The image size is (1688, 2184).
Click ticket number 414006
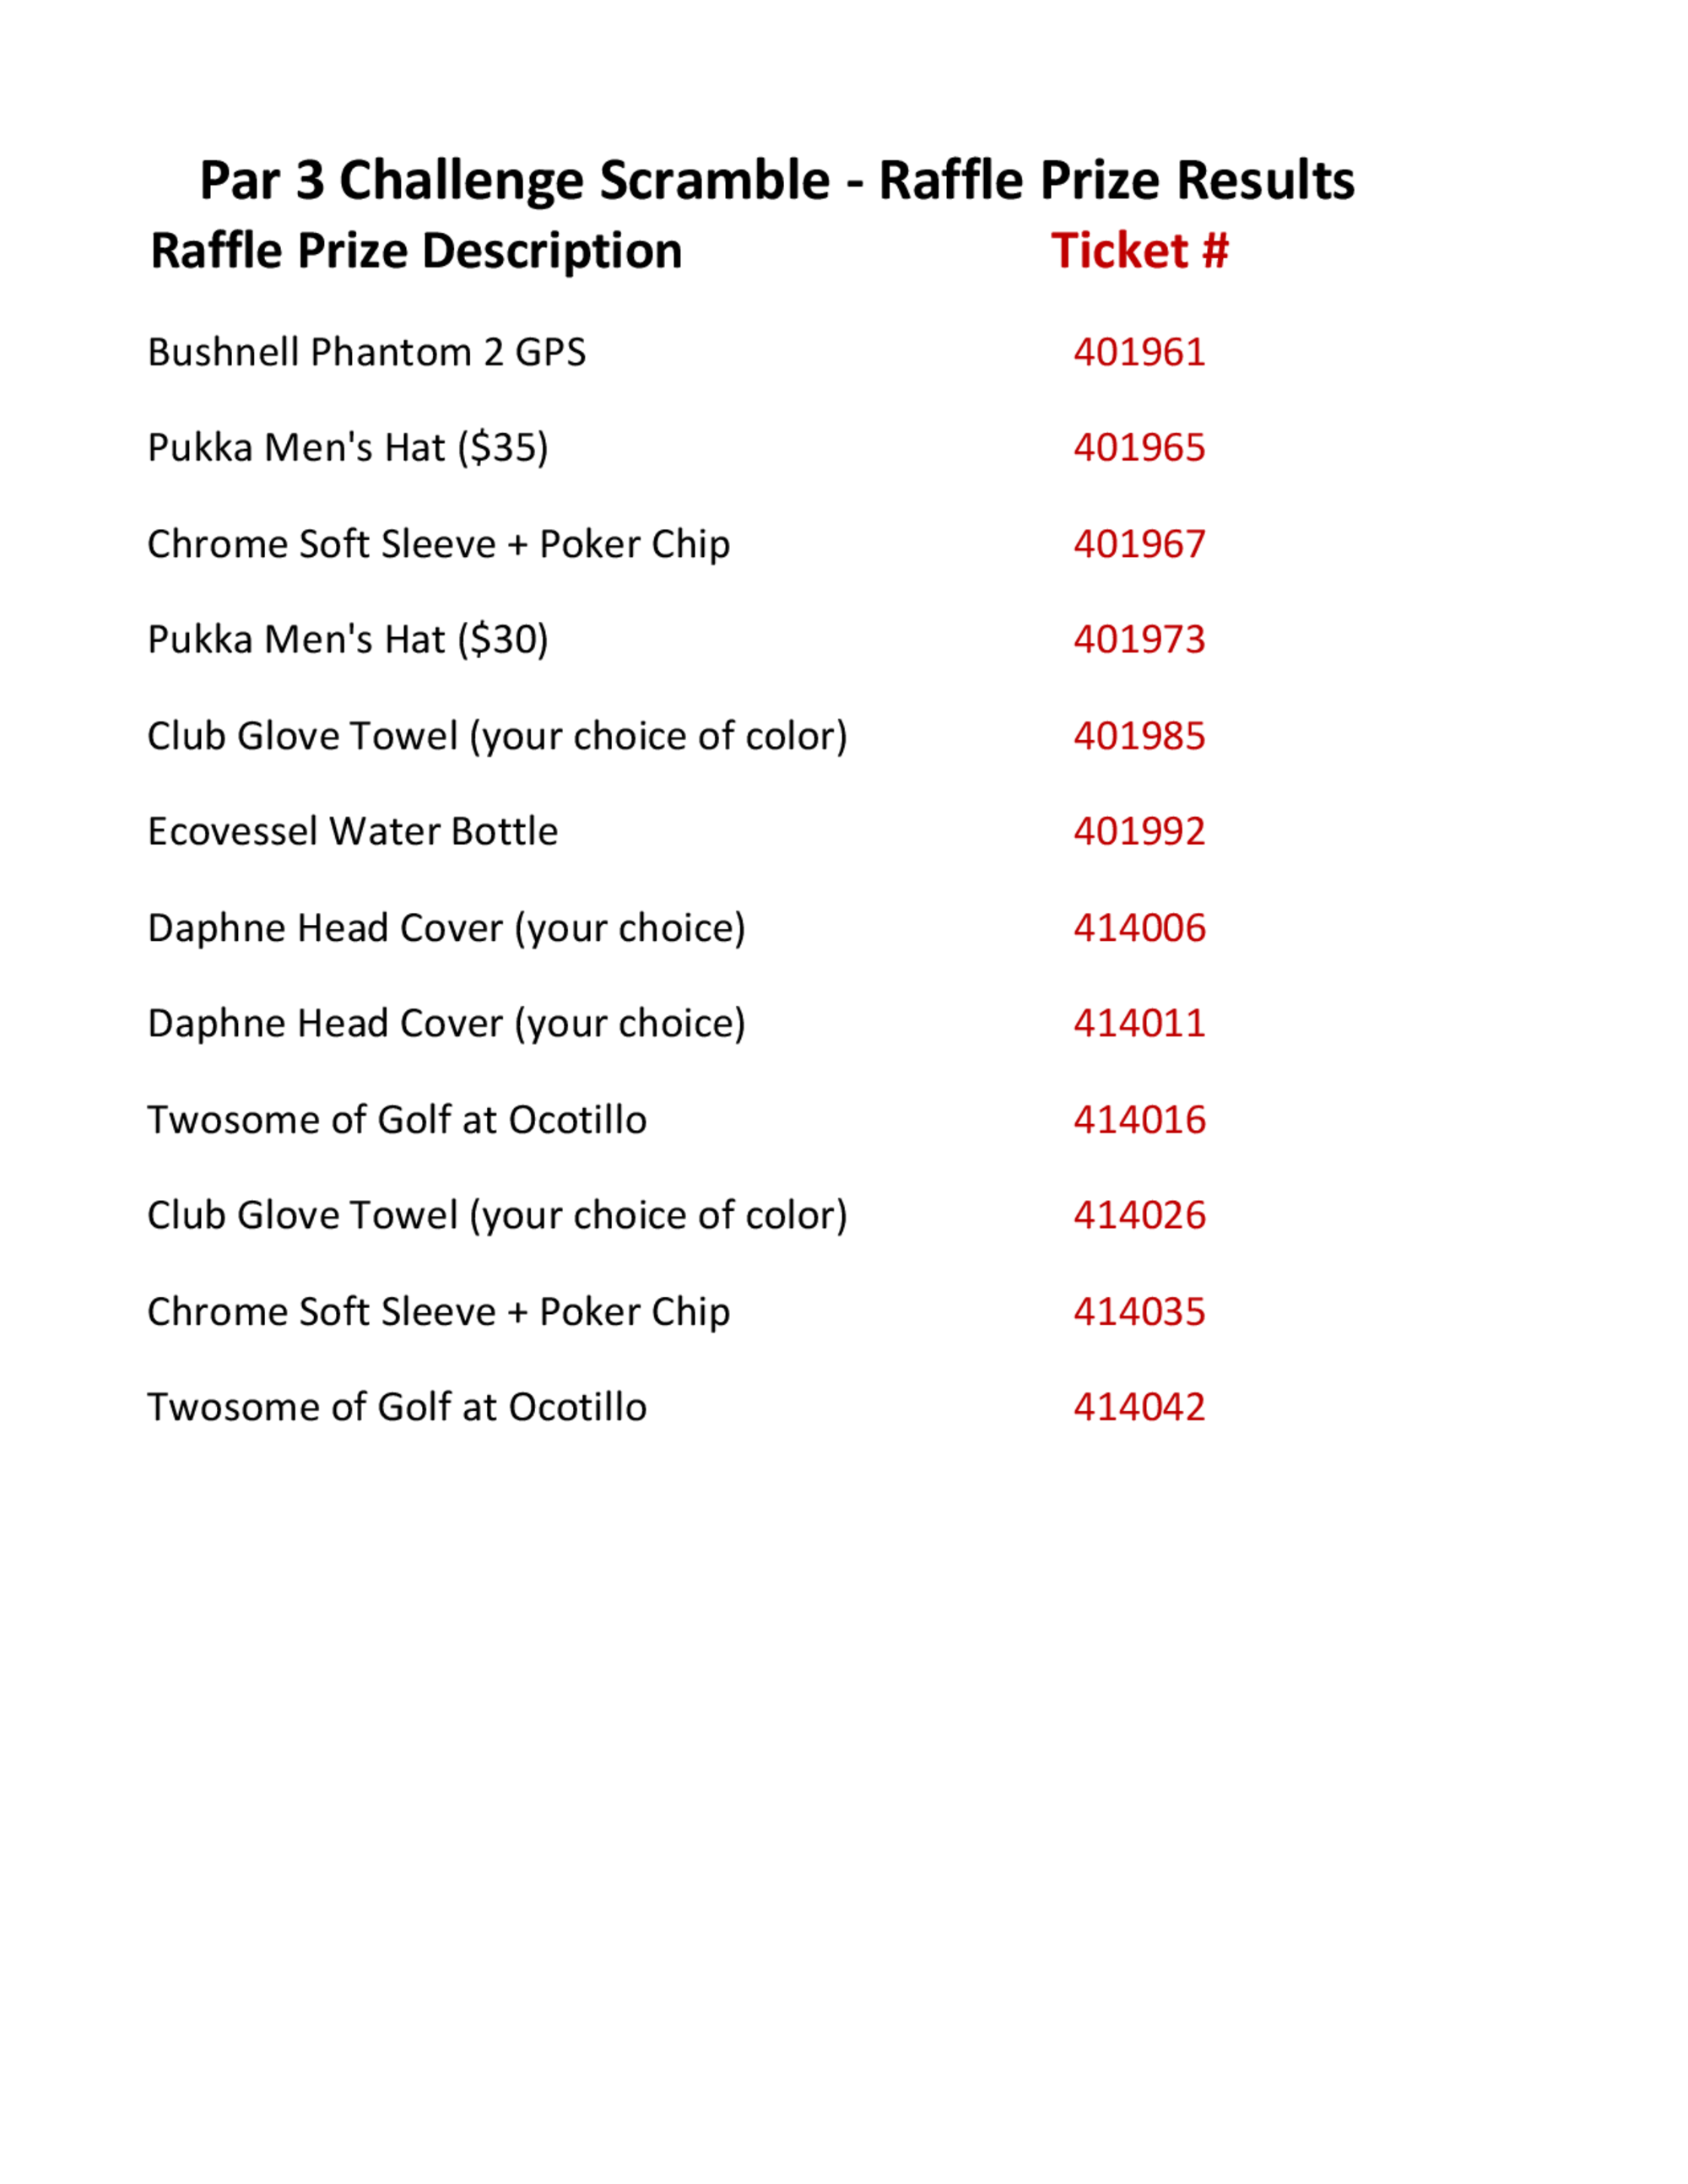(x=1139, y=928)
